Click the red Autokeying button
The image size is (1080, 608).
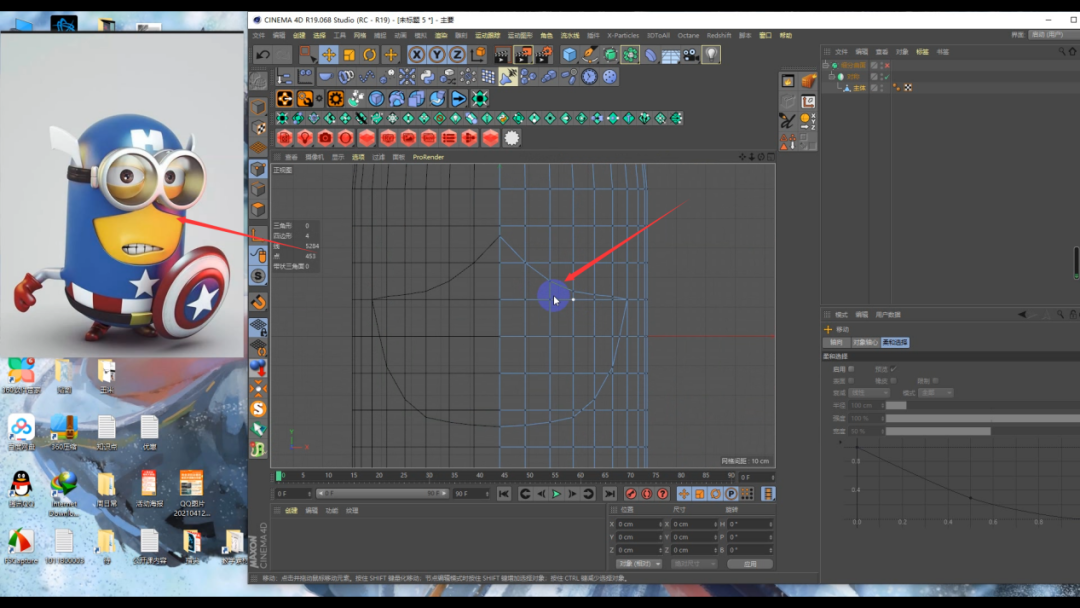(646, 494)
